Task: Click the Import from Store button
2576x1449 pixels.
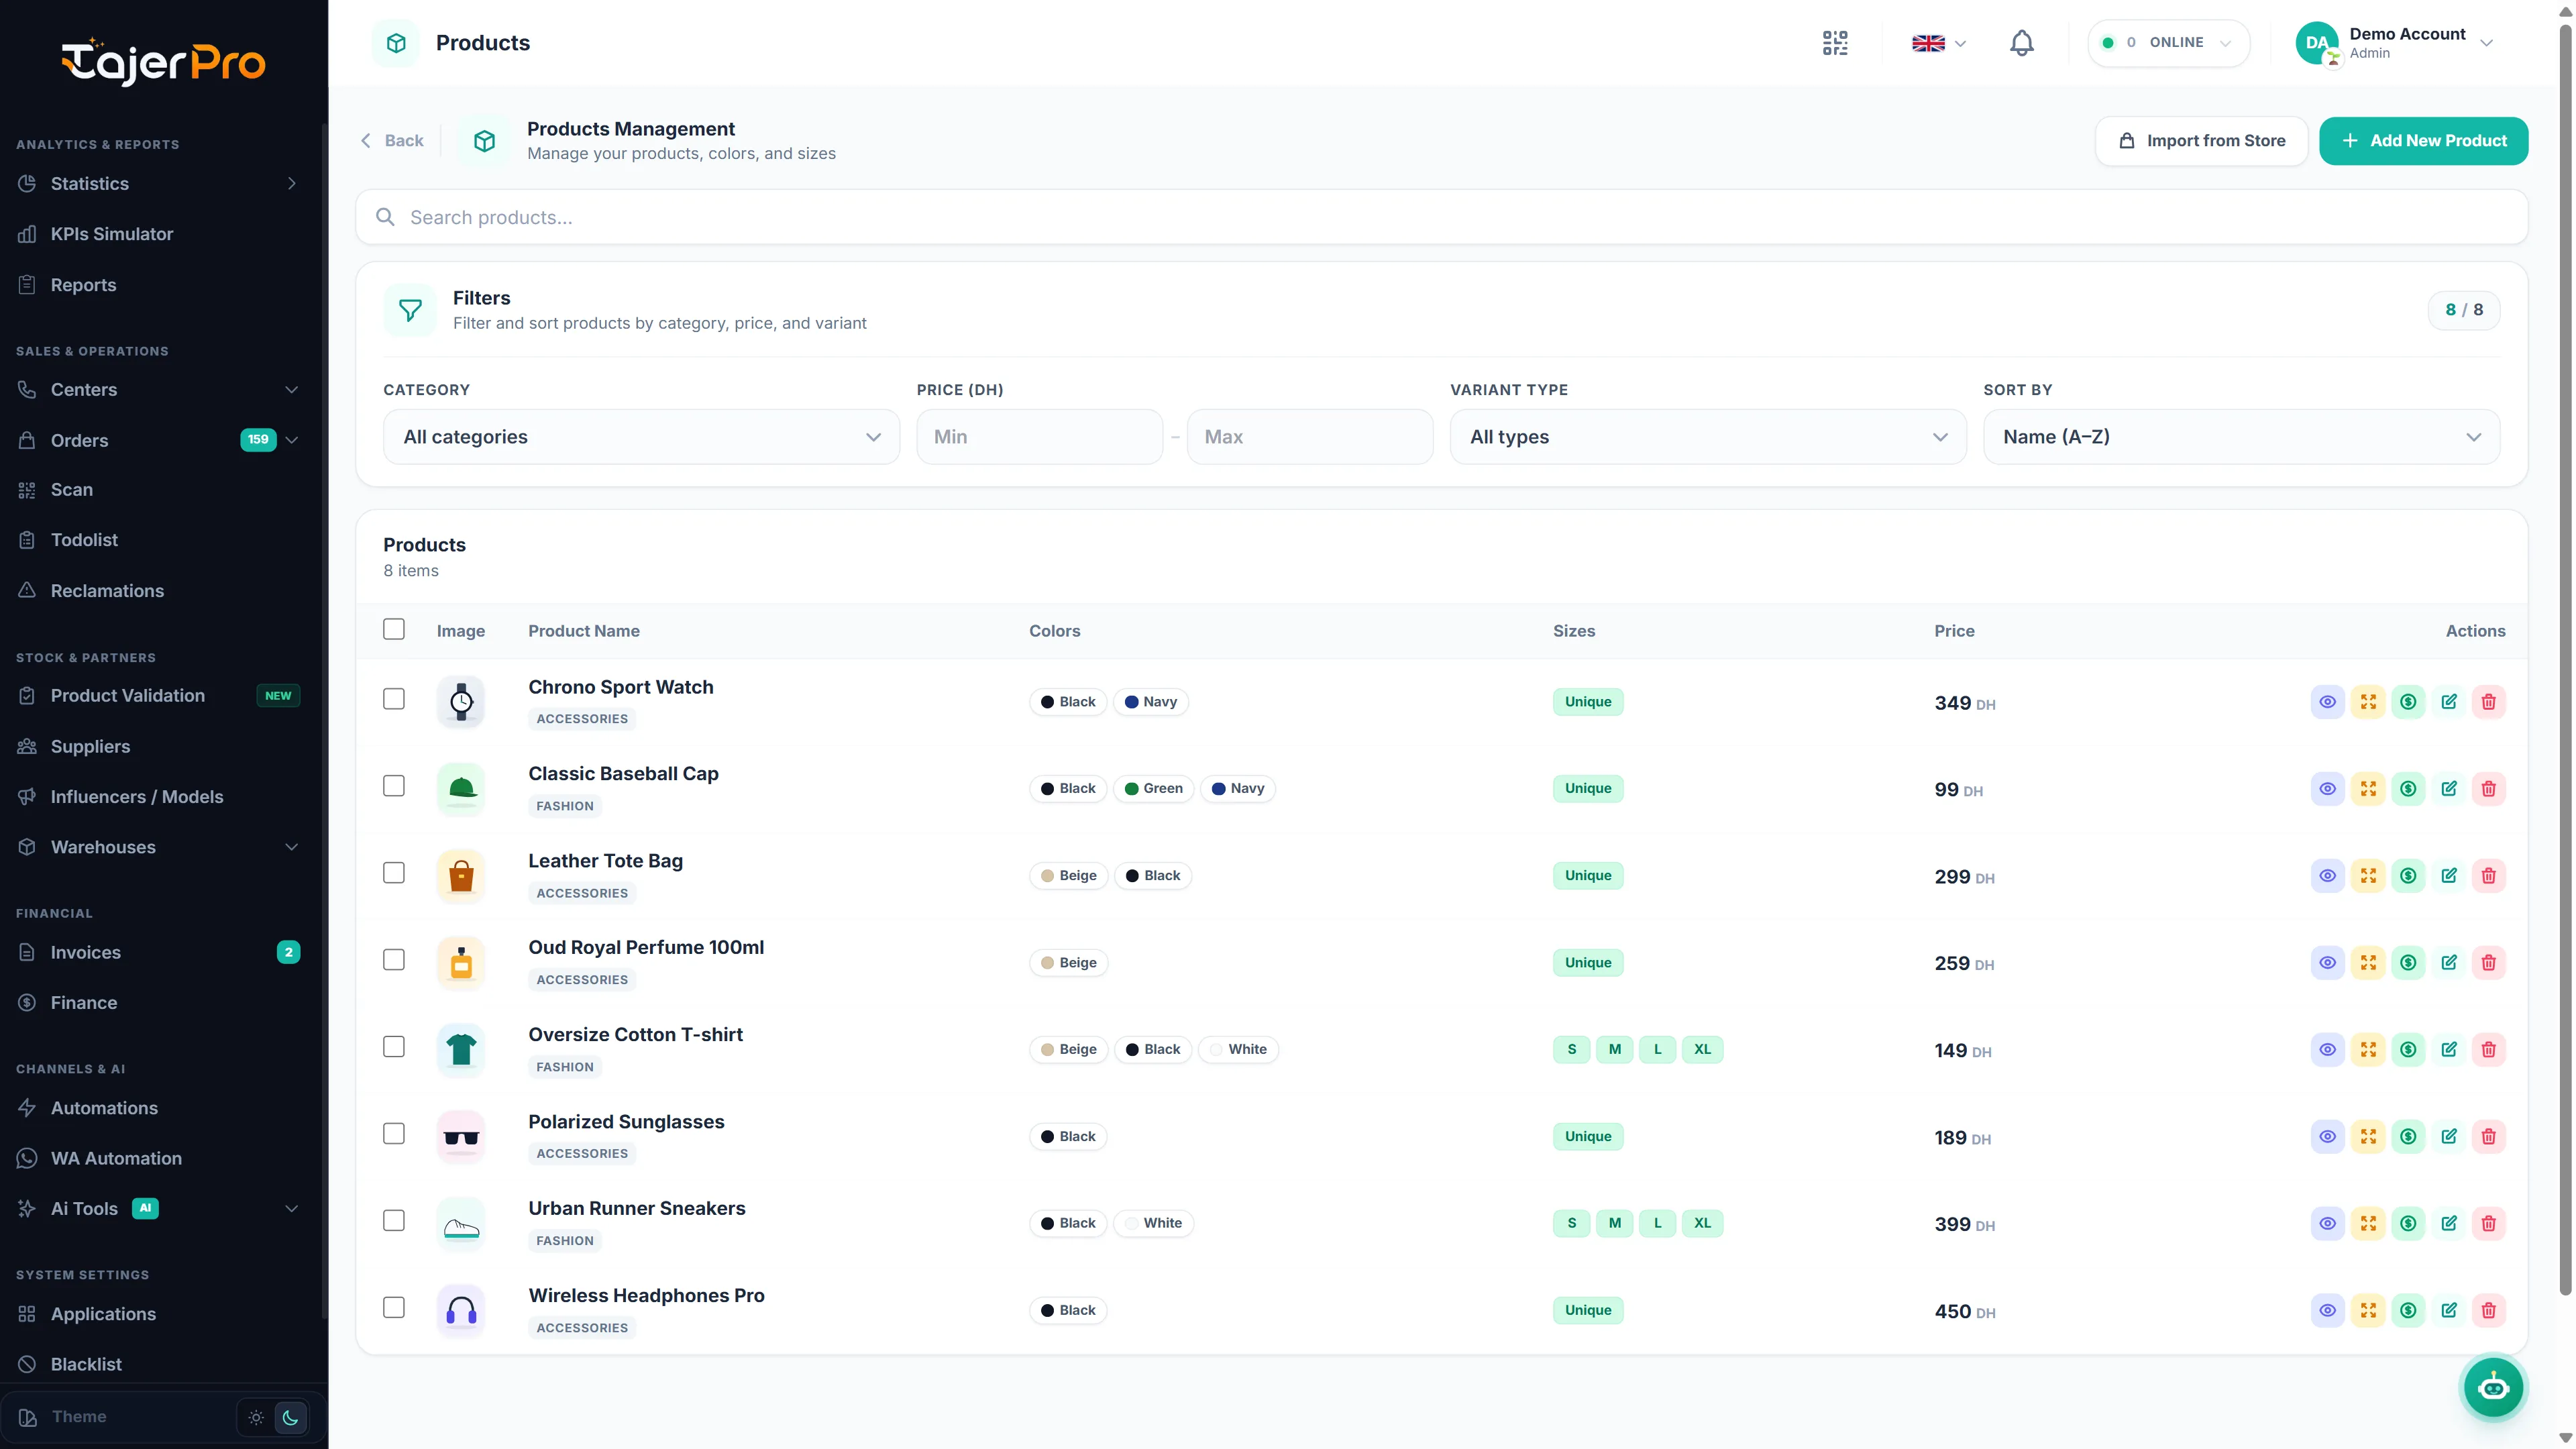Action: (x=2201, y=141)
